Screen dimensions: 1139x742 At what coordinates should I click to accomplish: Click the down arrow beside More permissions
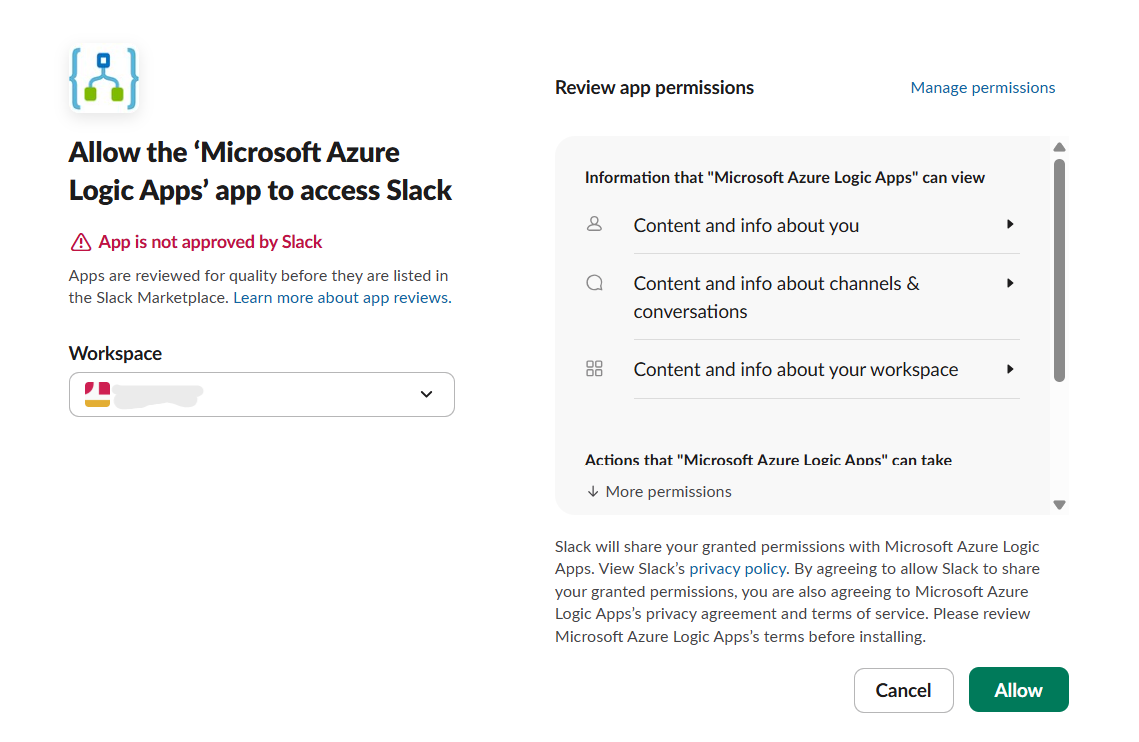pyautogui.click(x=591, y=491)
